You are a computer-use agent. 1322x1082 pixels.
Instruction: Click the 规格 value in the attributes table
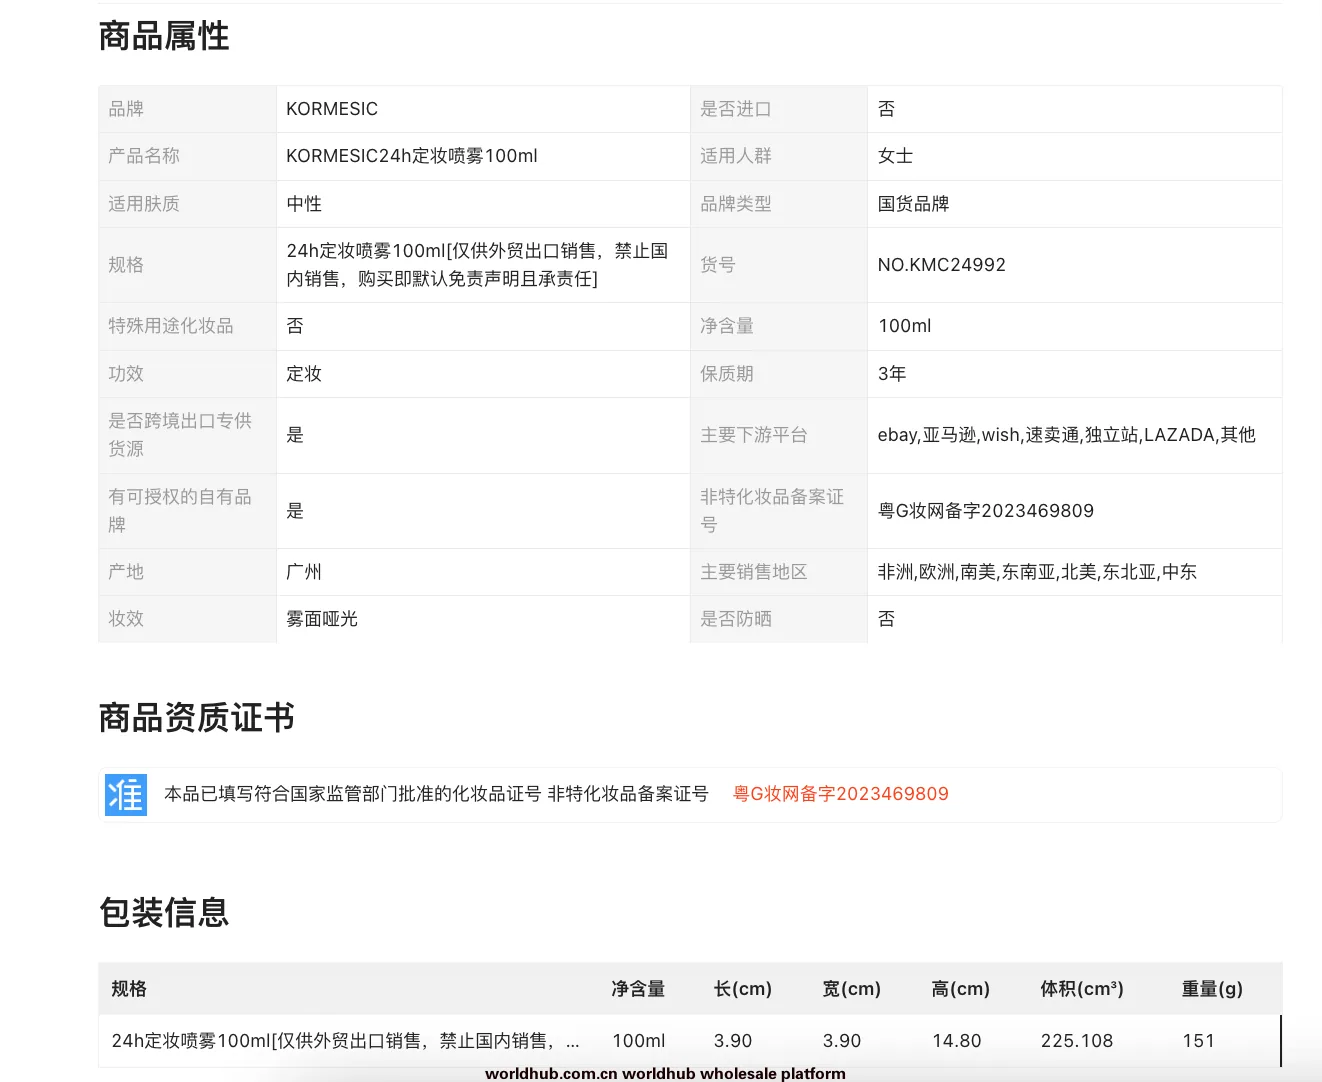[x=477, y=265]
